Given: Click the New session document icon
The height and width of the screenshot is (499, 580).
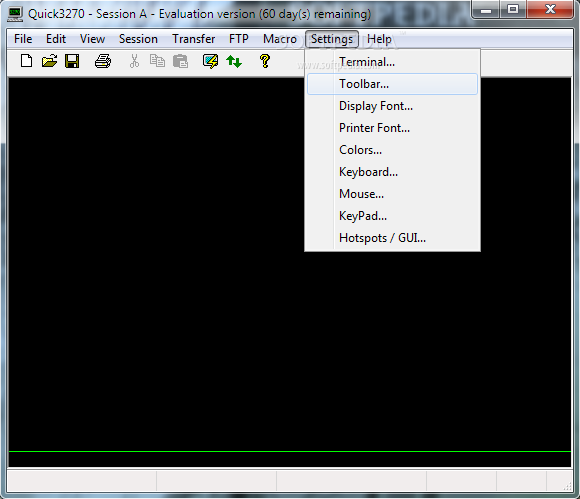Looking at the screenshot, I should 26,61.
